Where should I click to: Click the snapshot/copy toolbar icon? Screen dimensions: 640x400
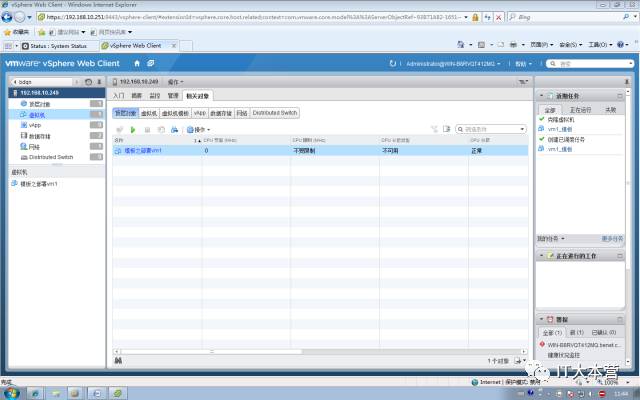point(161,130)
